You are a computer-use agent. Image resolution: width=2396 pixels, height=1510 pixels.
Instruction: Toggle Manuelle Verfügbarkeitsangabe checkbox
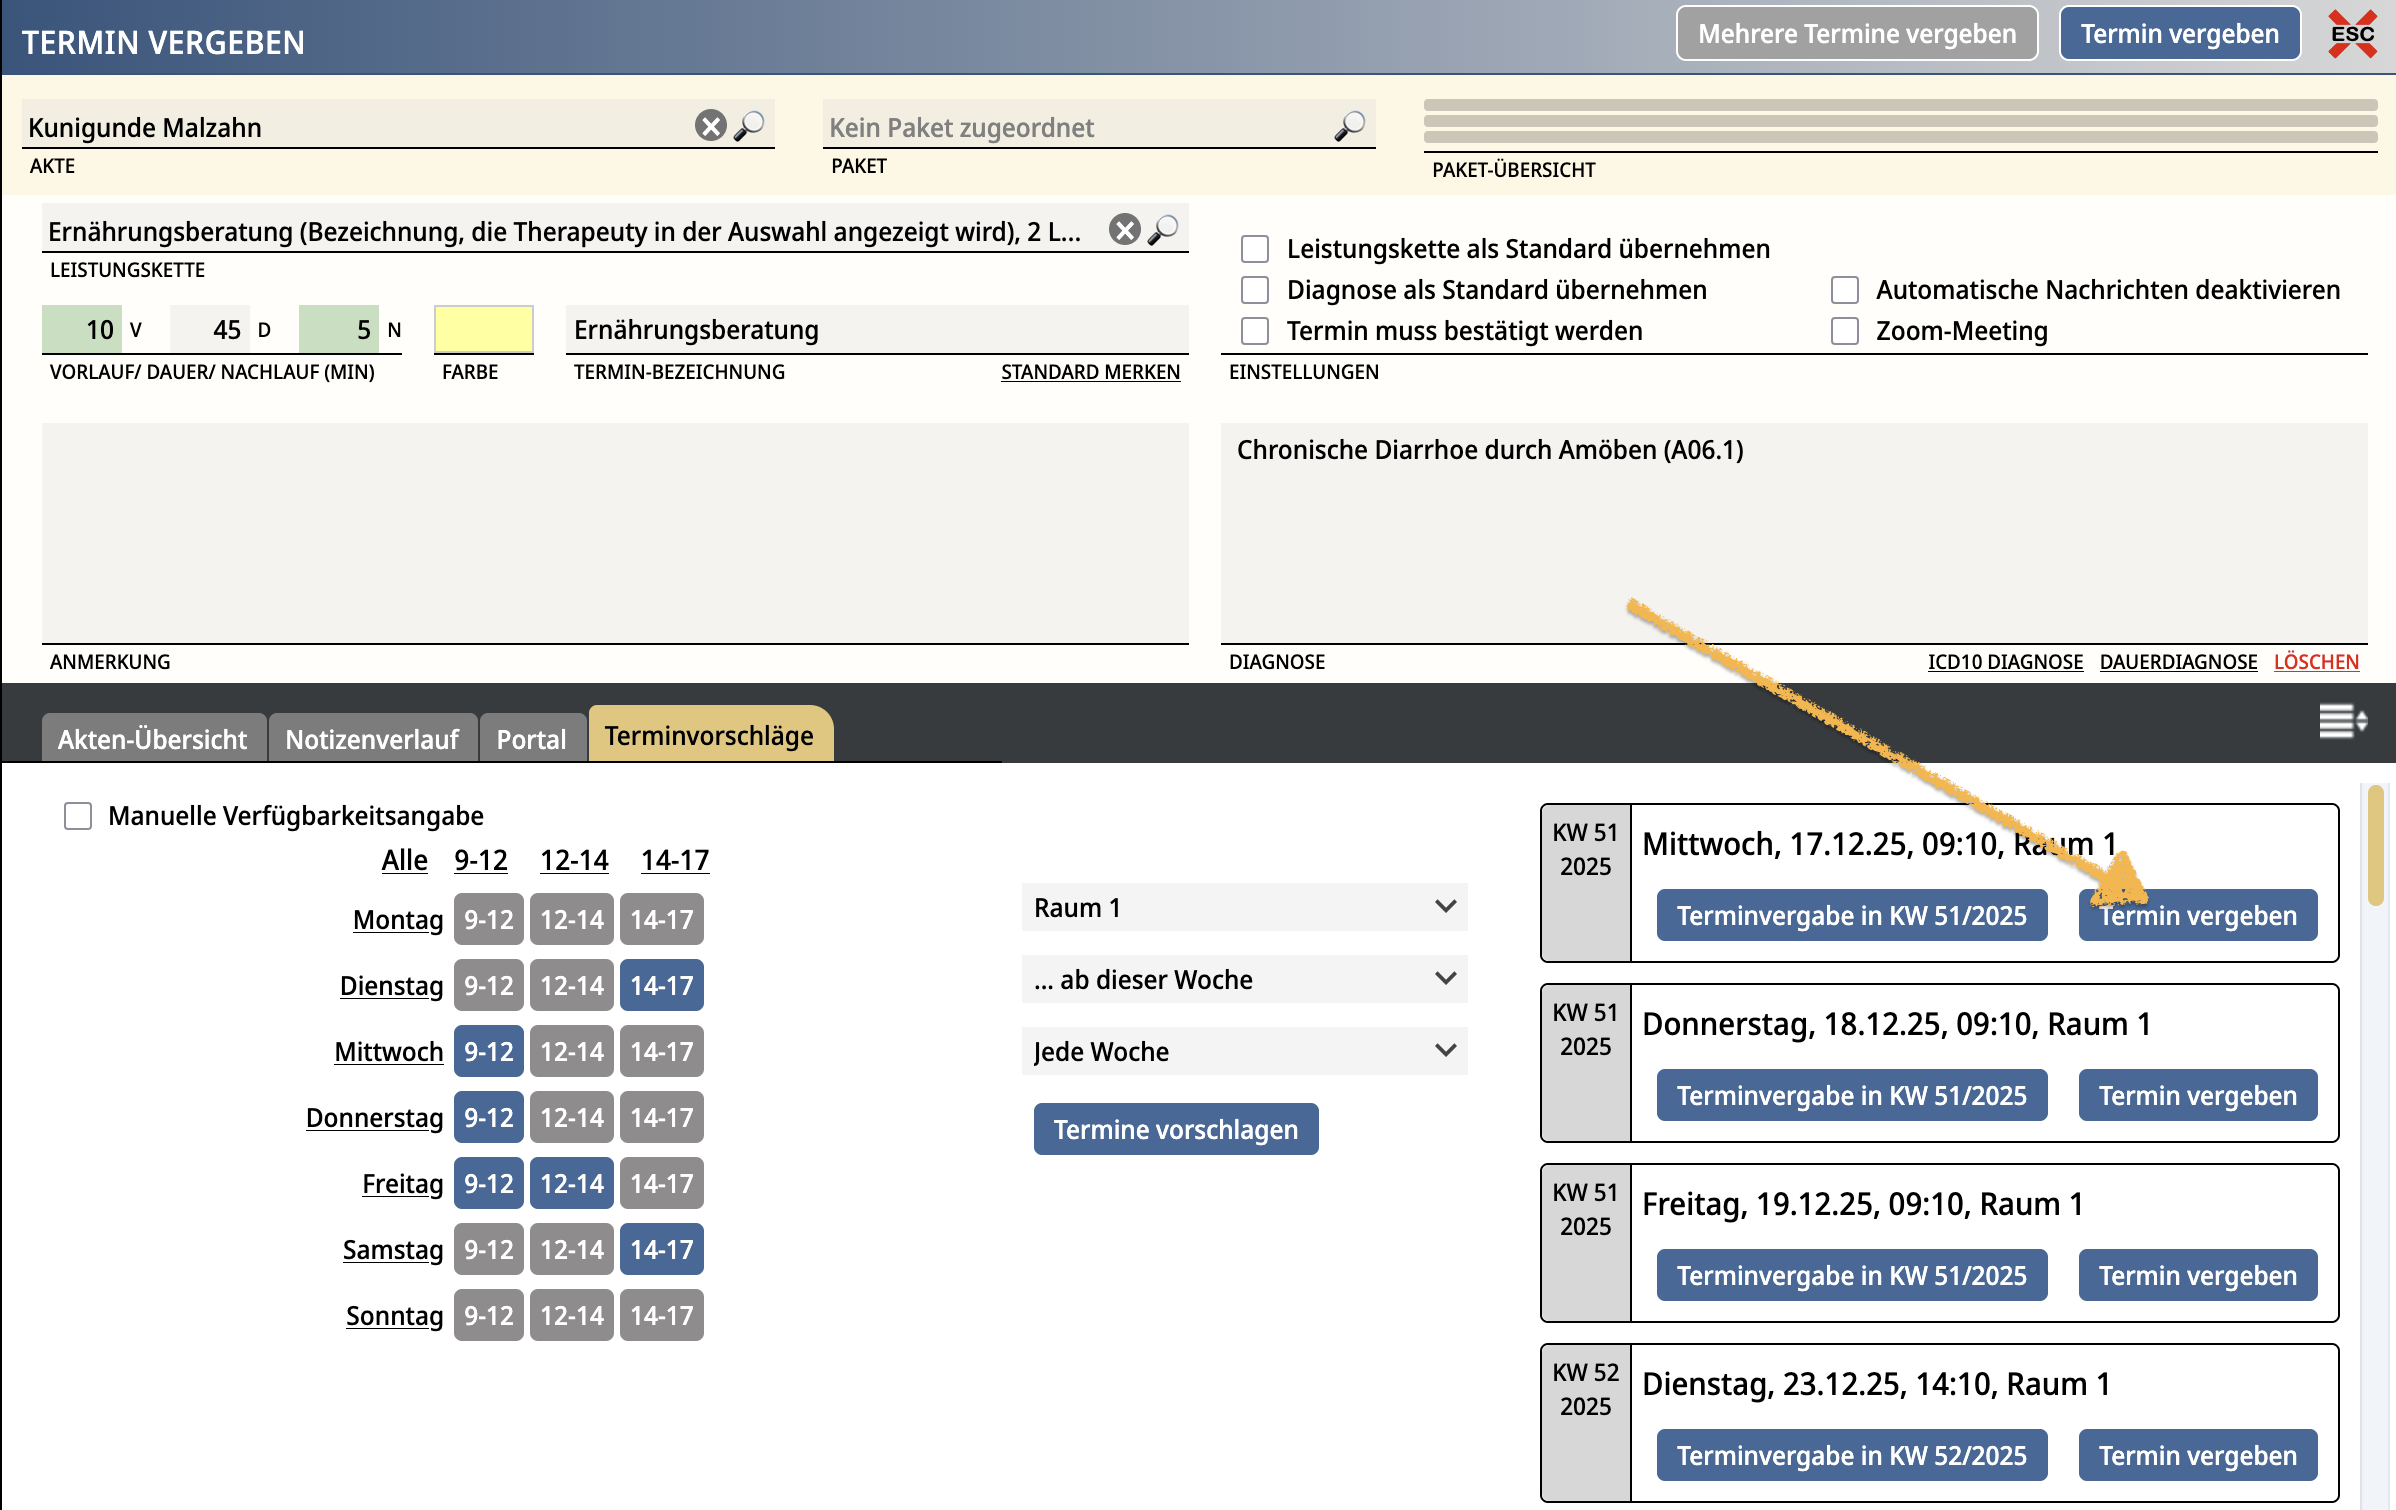coord(78,816)
